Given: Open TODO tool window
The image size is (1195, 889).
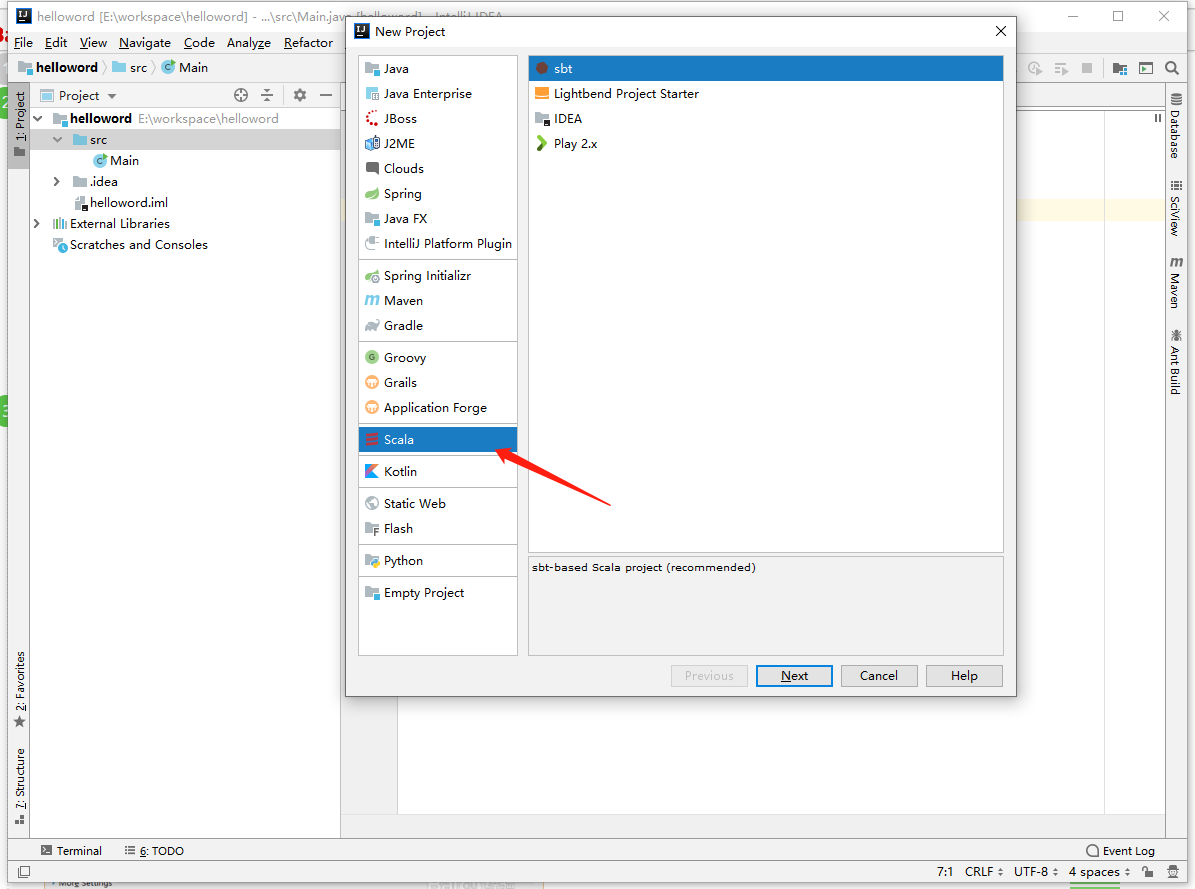Looking at the screenshot, I should (155, 851).
